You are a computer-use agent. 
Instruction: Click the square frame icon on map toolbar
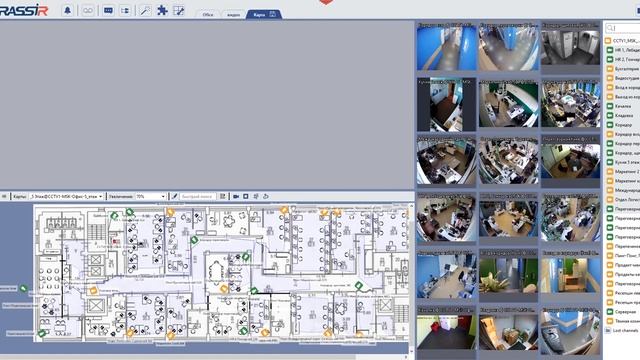(x=246, y=196)
